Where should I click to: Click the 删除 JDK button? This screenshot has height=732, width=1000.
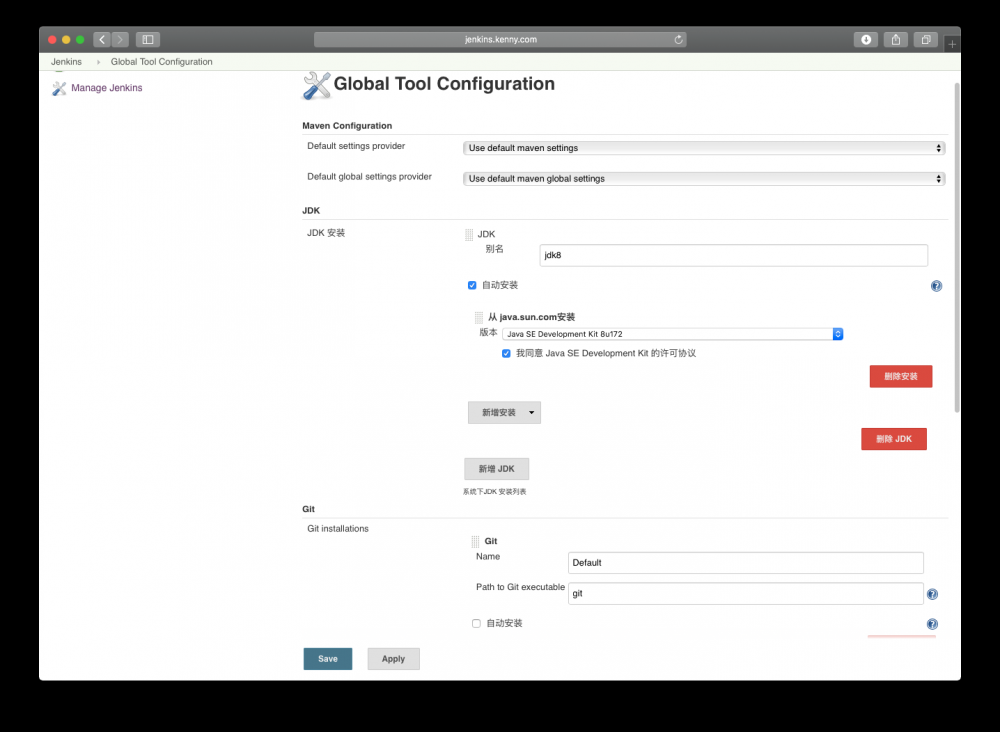tap(893, 438)
